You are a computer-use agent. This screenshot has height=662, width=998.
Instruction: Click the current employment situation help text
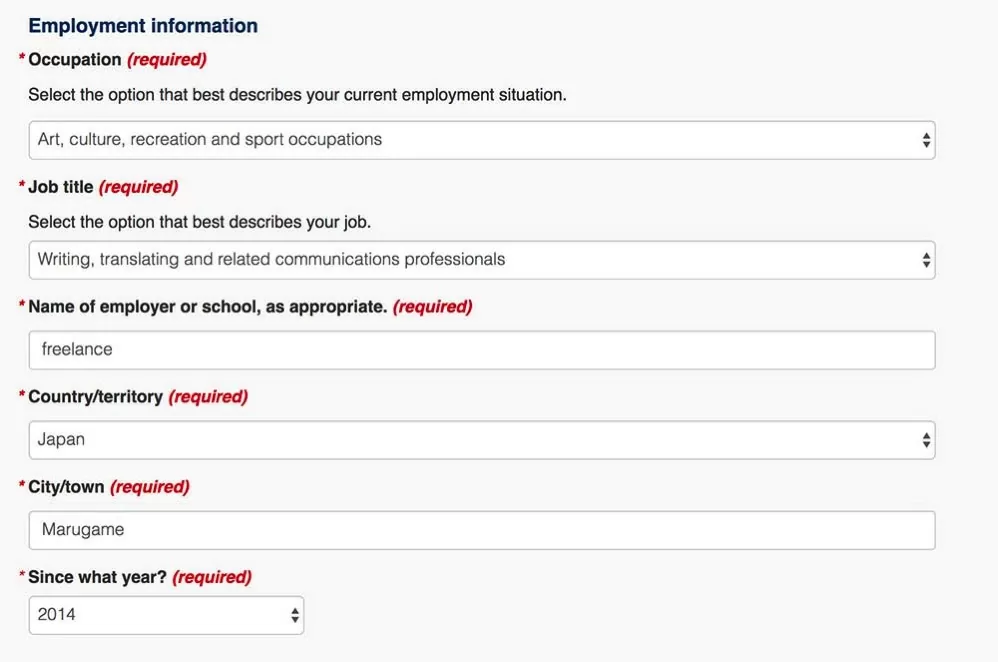click(x=297, y=95)
